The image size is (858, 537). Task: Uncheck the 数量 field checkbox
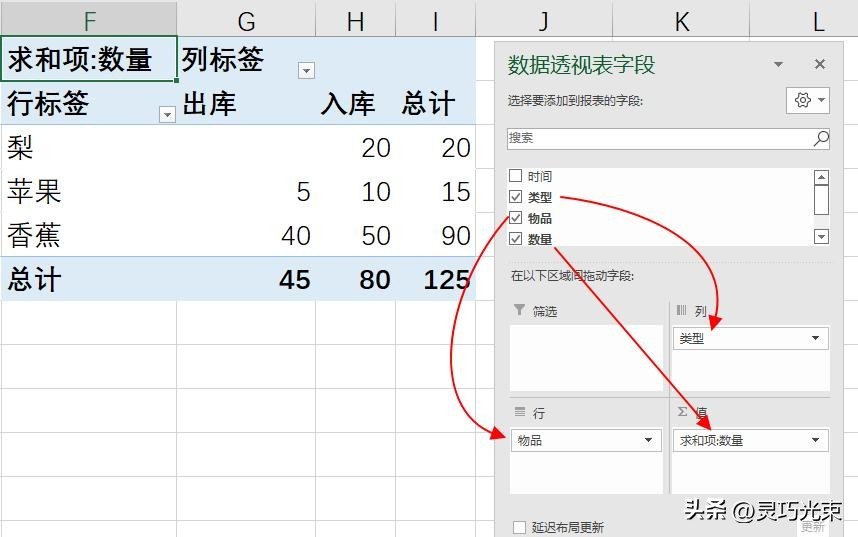click(515, 239)
